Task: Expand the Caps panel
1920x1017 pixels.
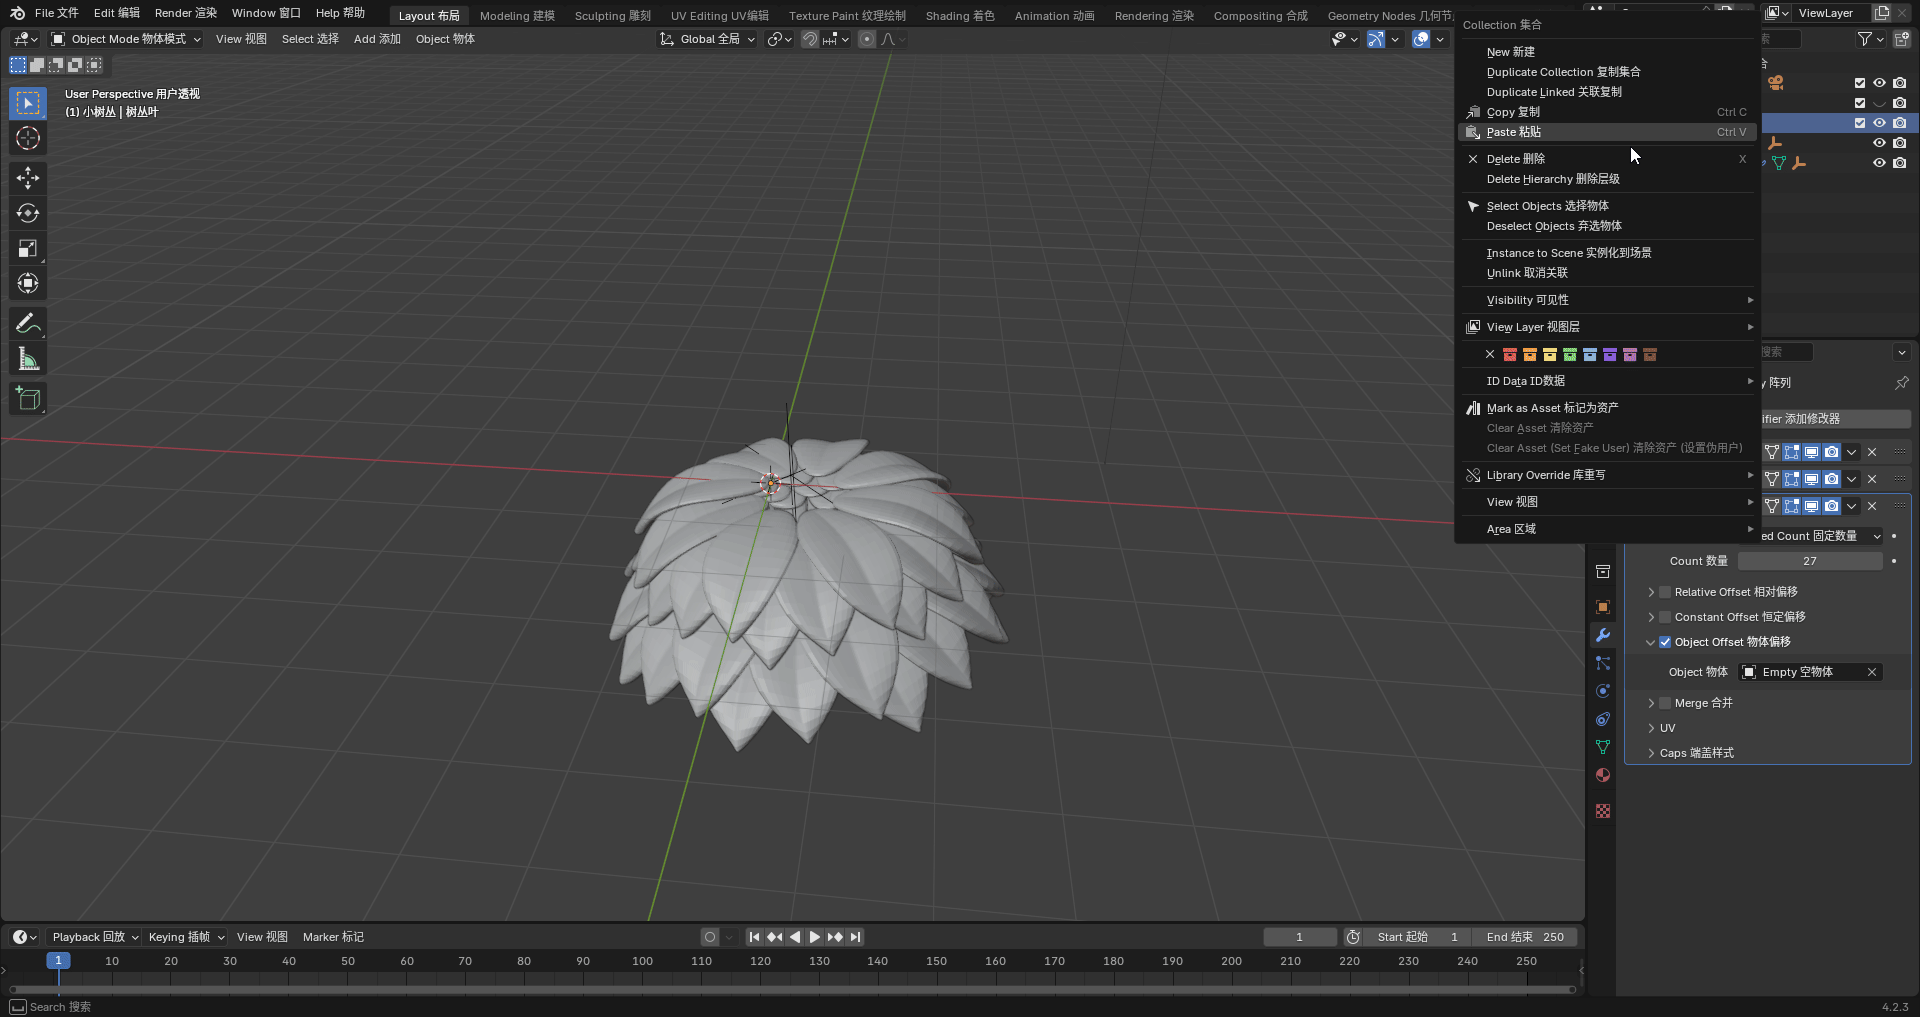Action: (x=1651, y=753)
